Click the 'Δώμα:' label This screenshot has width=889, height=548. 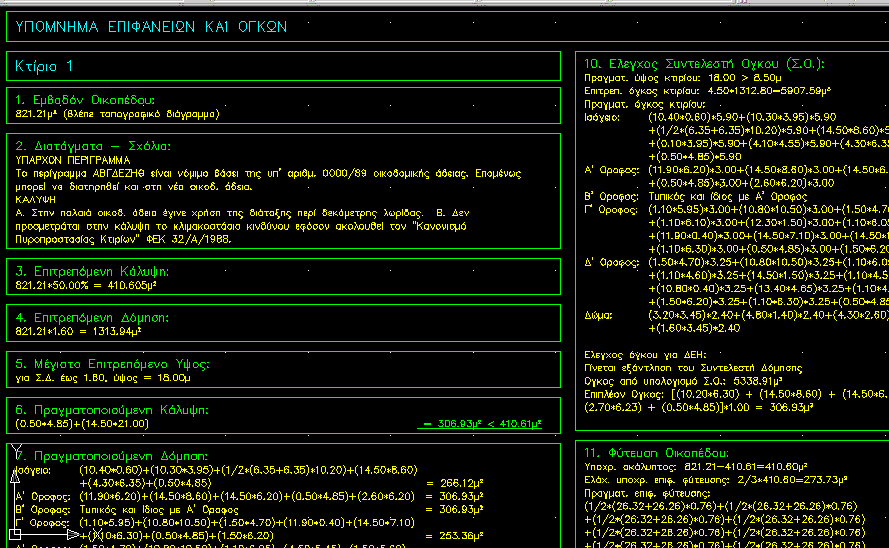pyautogui.click(x=598, y=315)
